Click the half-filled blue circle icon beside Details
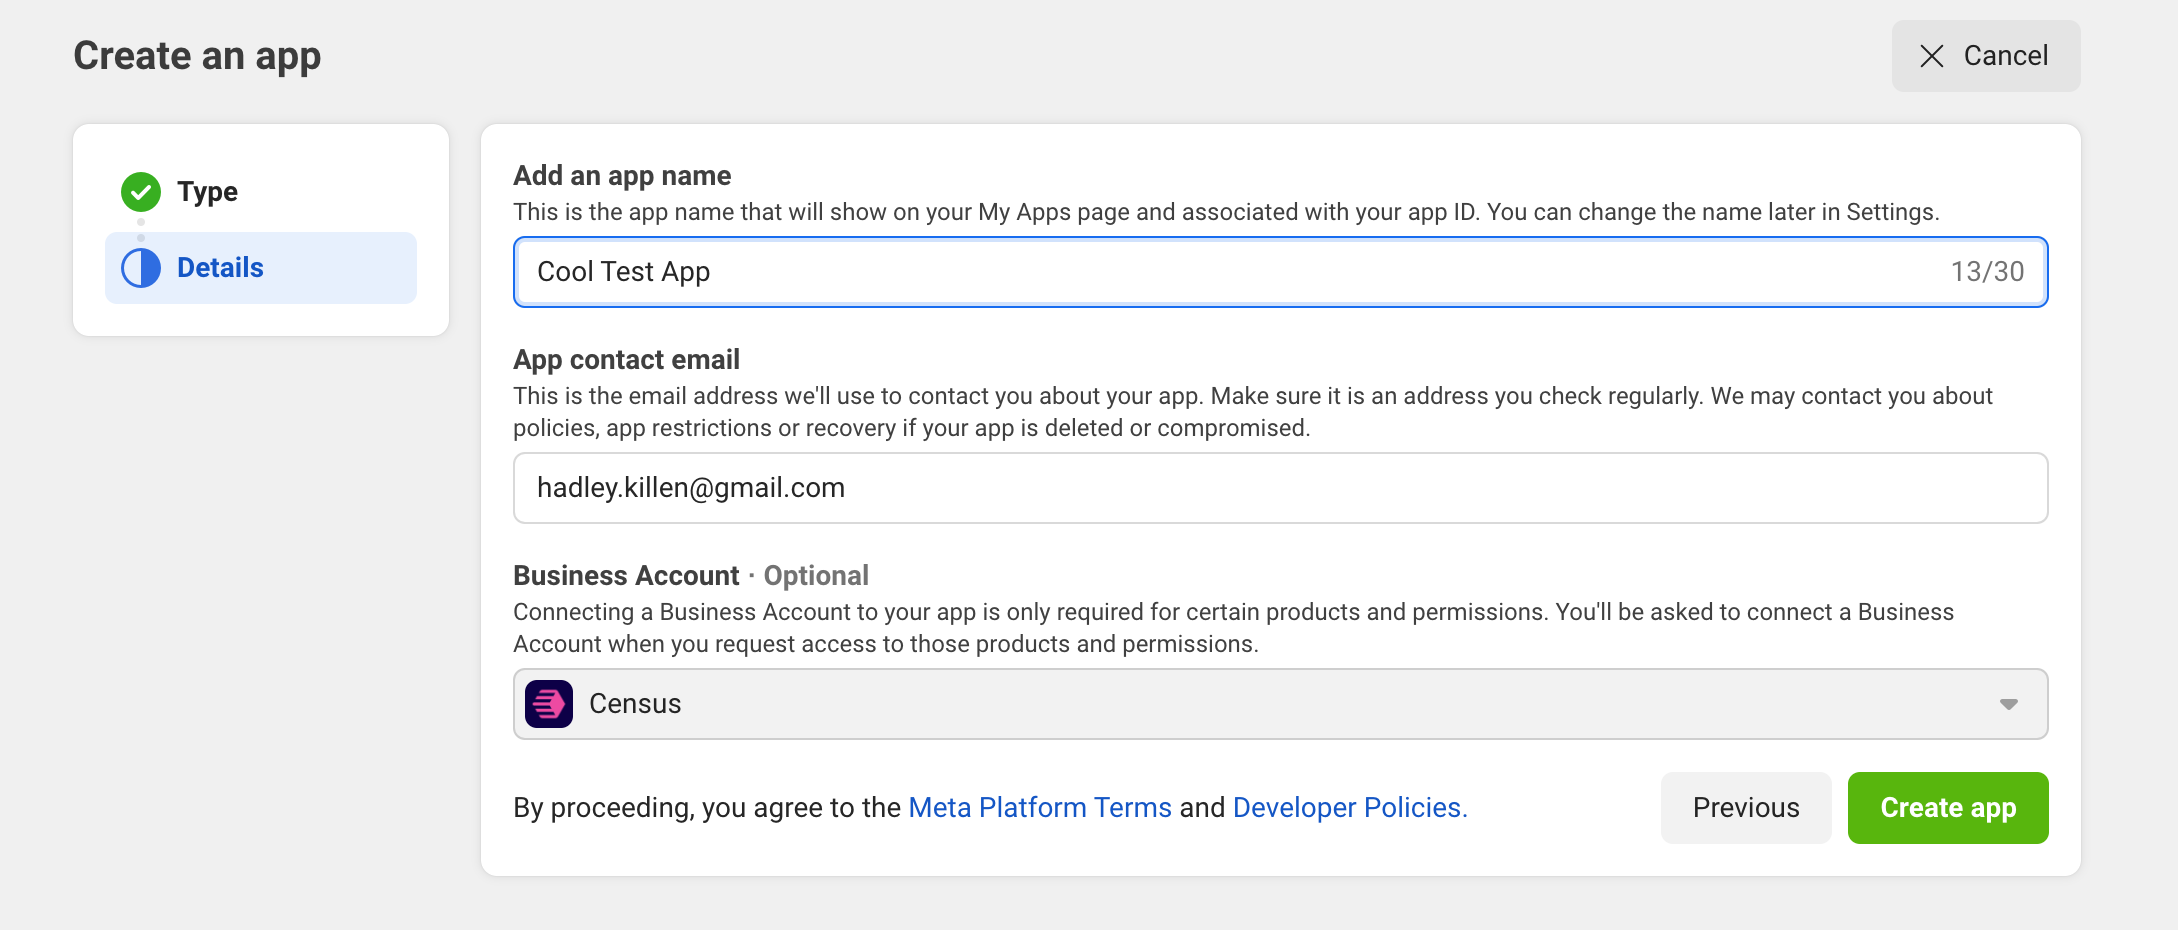This screenshot has height=930, width=2178. coord(141,268)
